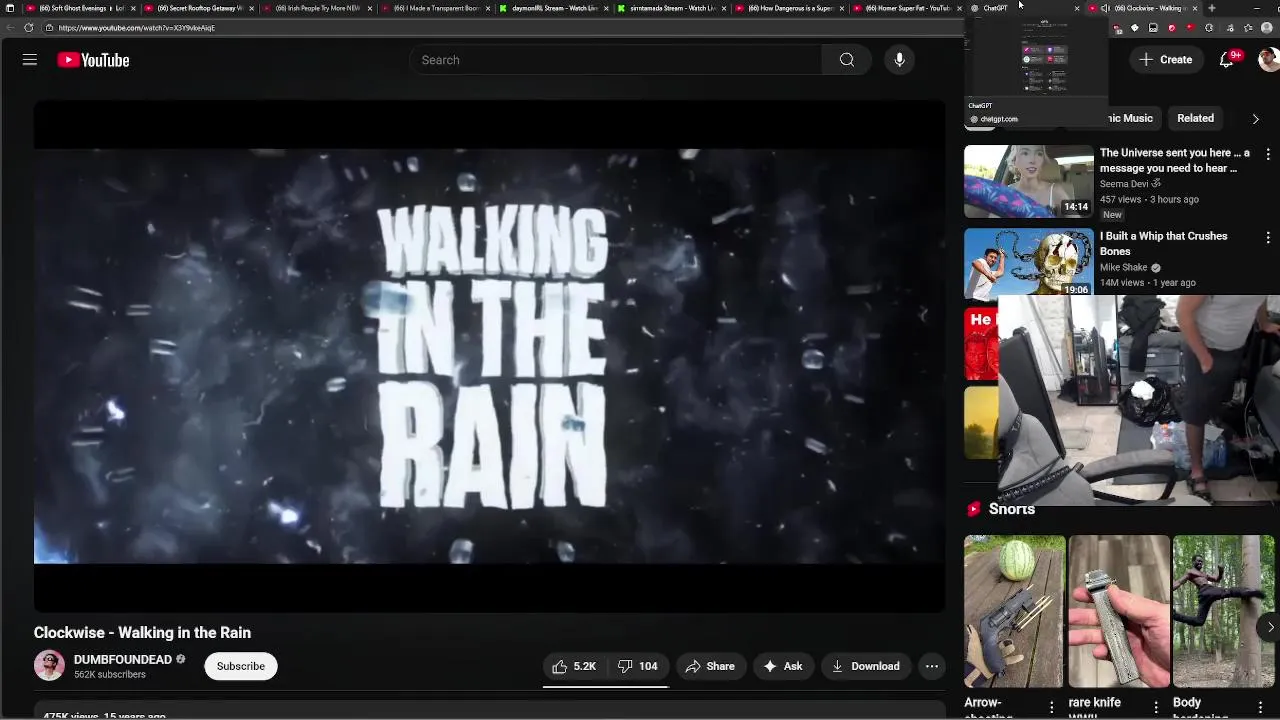Select the Related filter chip
This screenshot has width=1280, height=720.
coord(1195,118)
